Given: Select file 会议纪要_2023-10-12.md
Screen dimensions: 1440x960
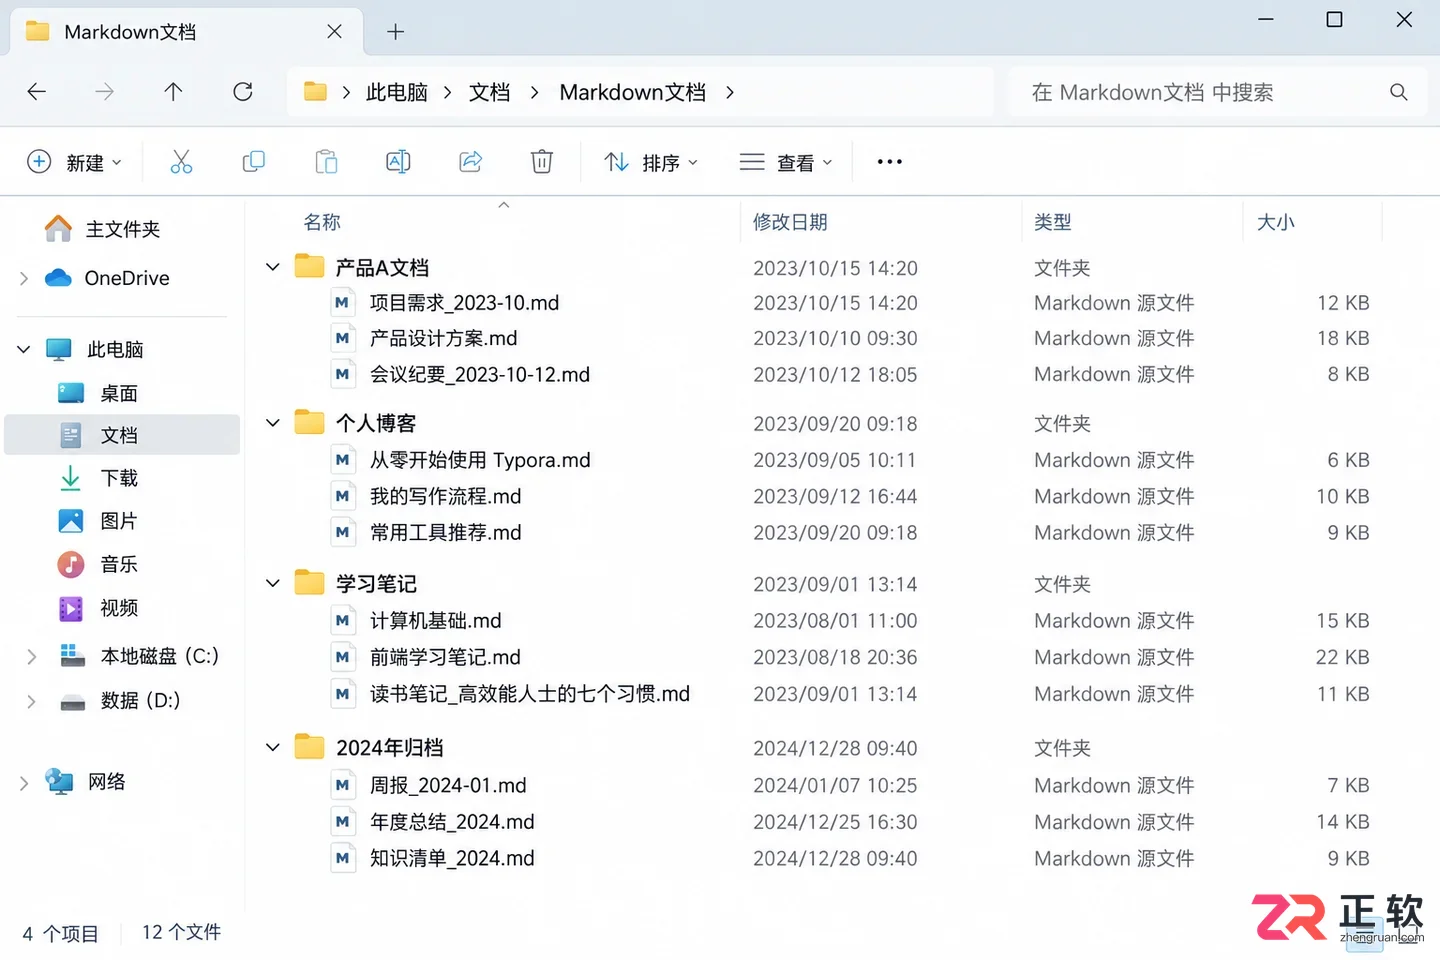Looking at the screenshot, I should coord(480,375).
